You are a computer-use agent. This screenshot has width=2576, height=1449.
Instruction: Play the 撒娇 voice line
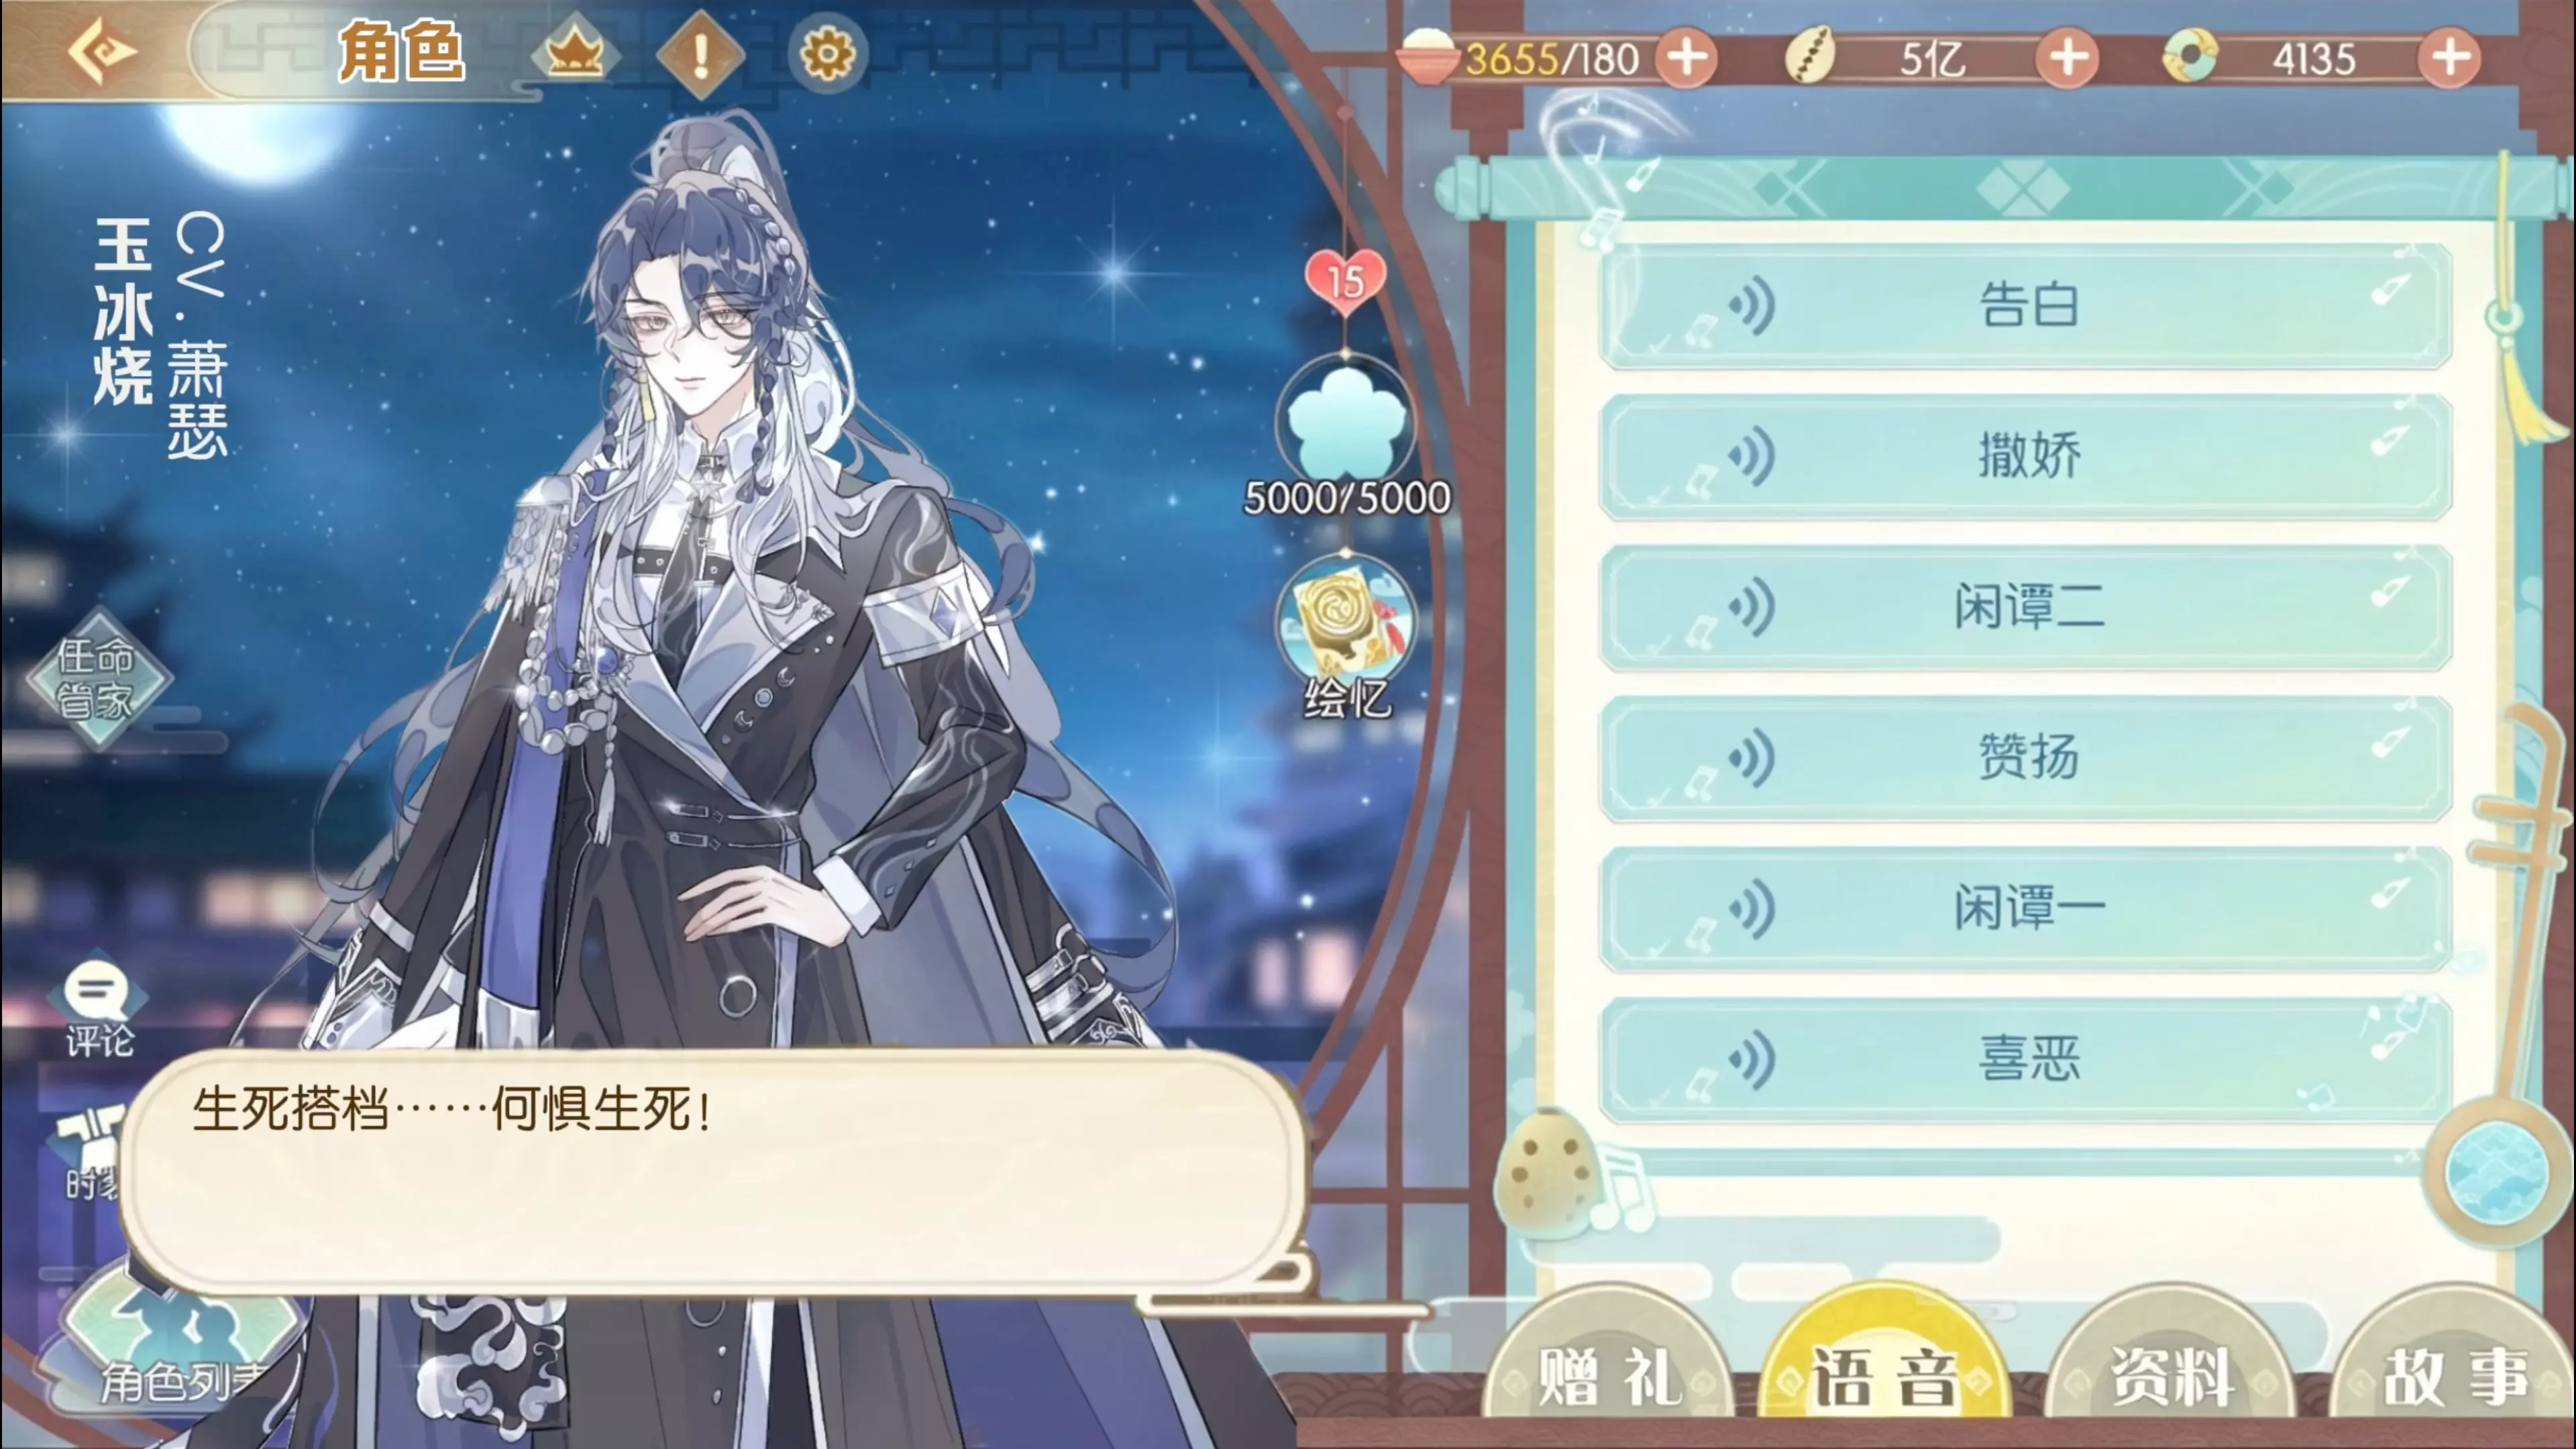click(2026, 456)
